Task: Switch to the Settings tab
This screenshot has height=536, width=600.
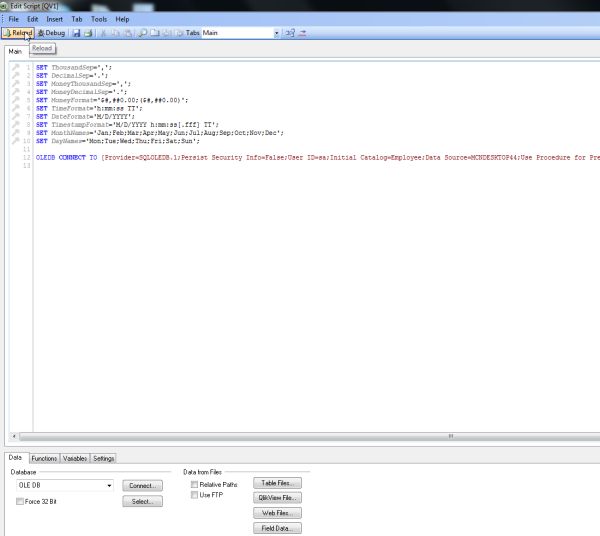Action: [104, 458]
